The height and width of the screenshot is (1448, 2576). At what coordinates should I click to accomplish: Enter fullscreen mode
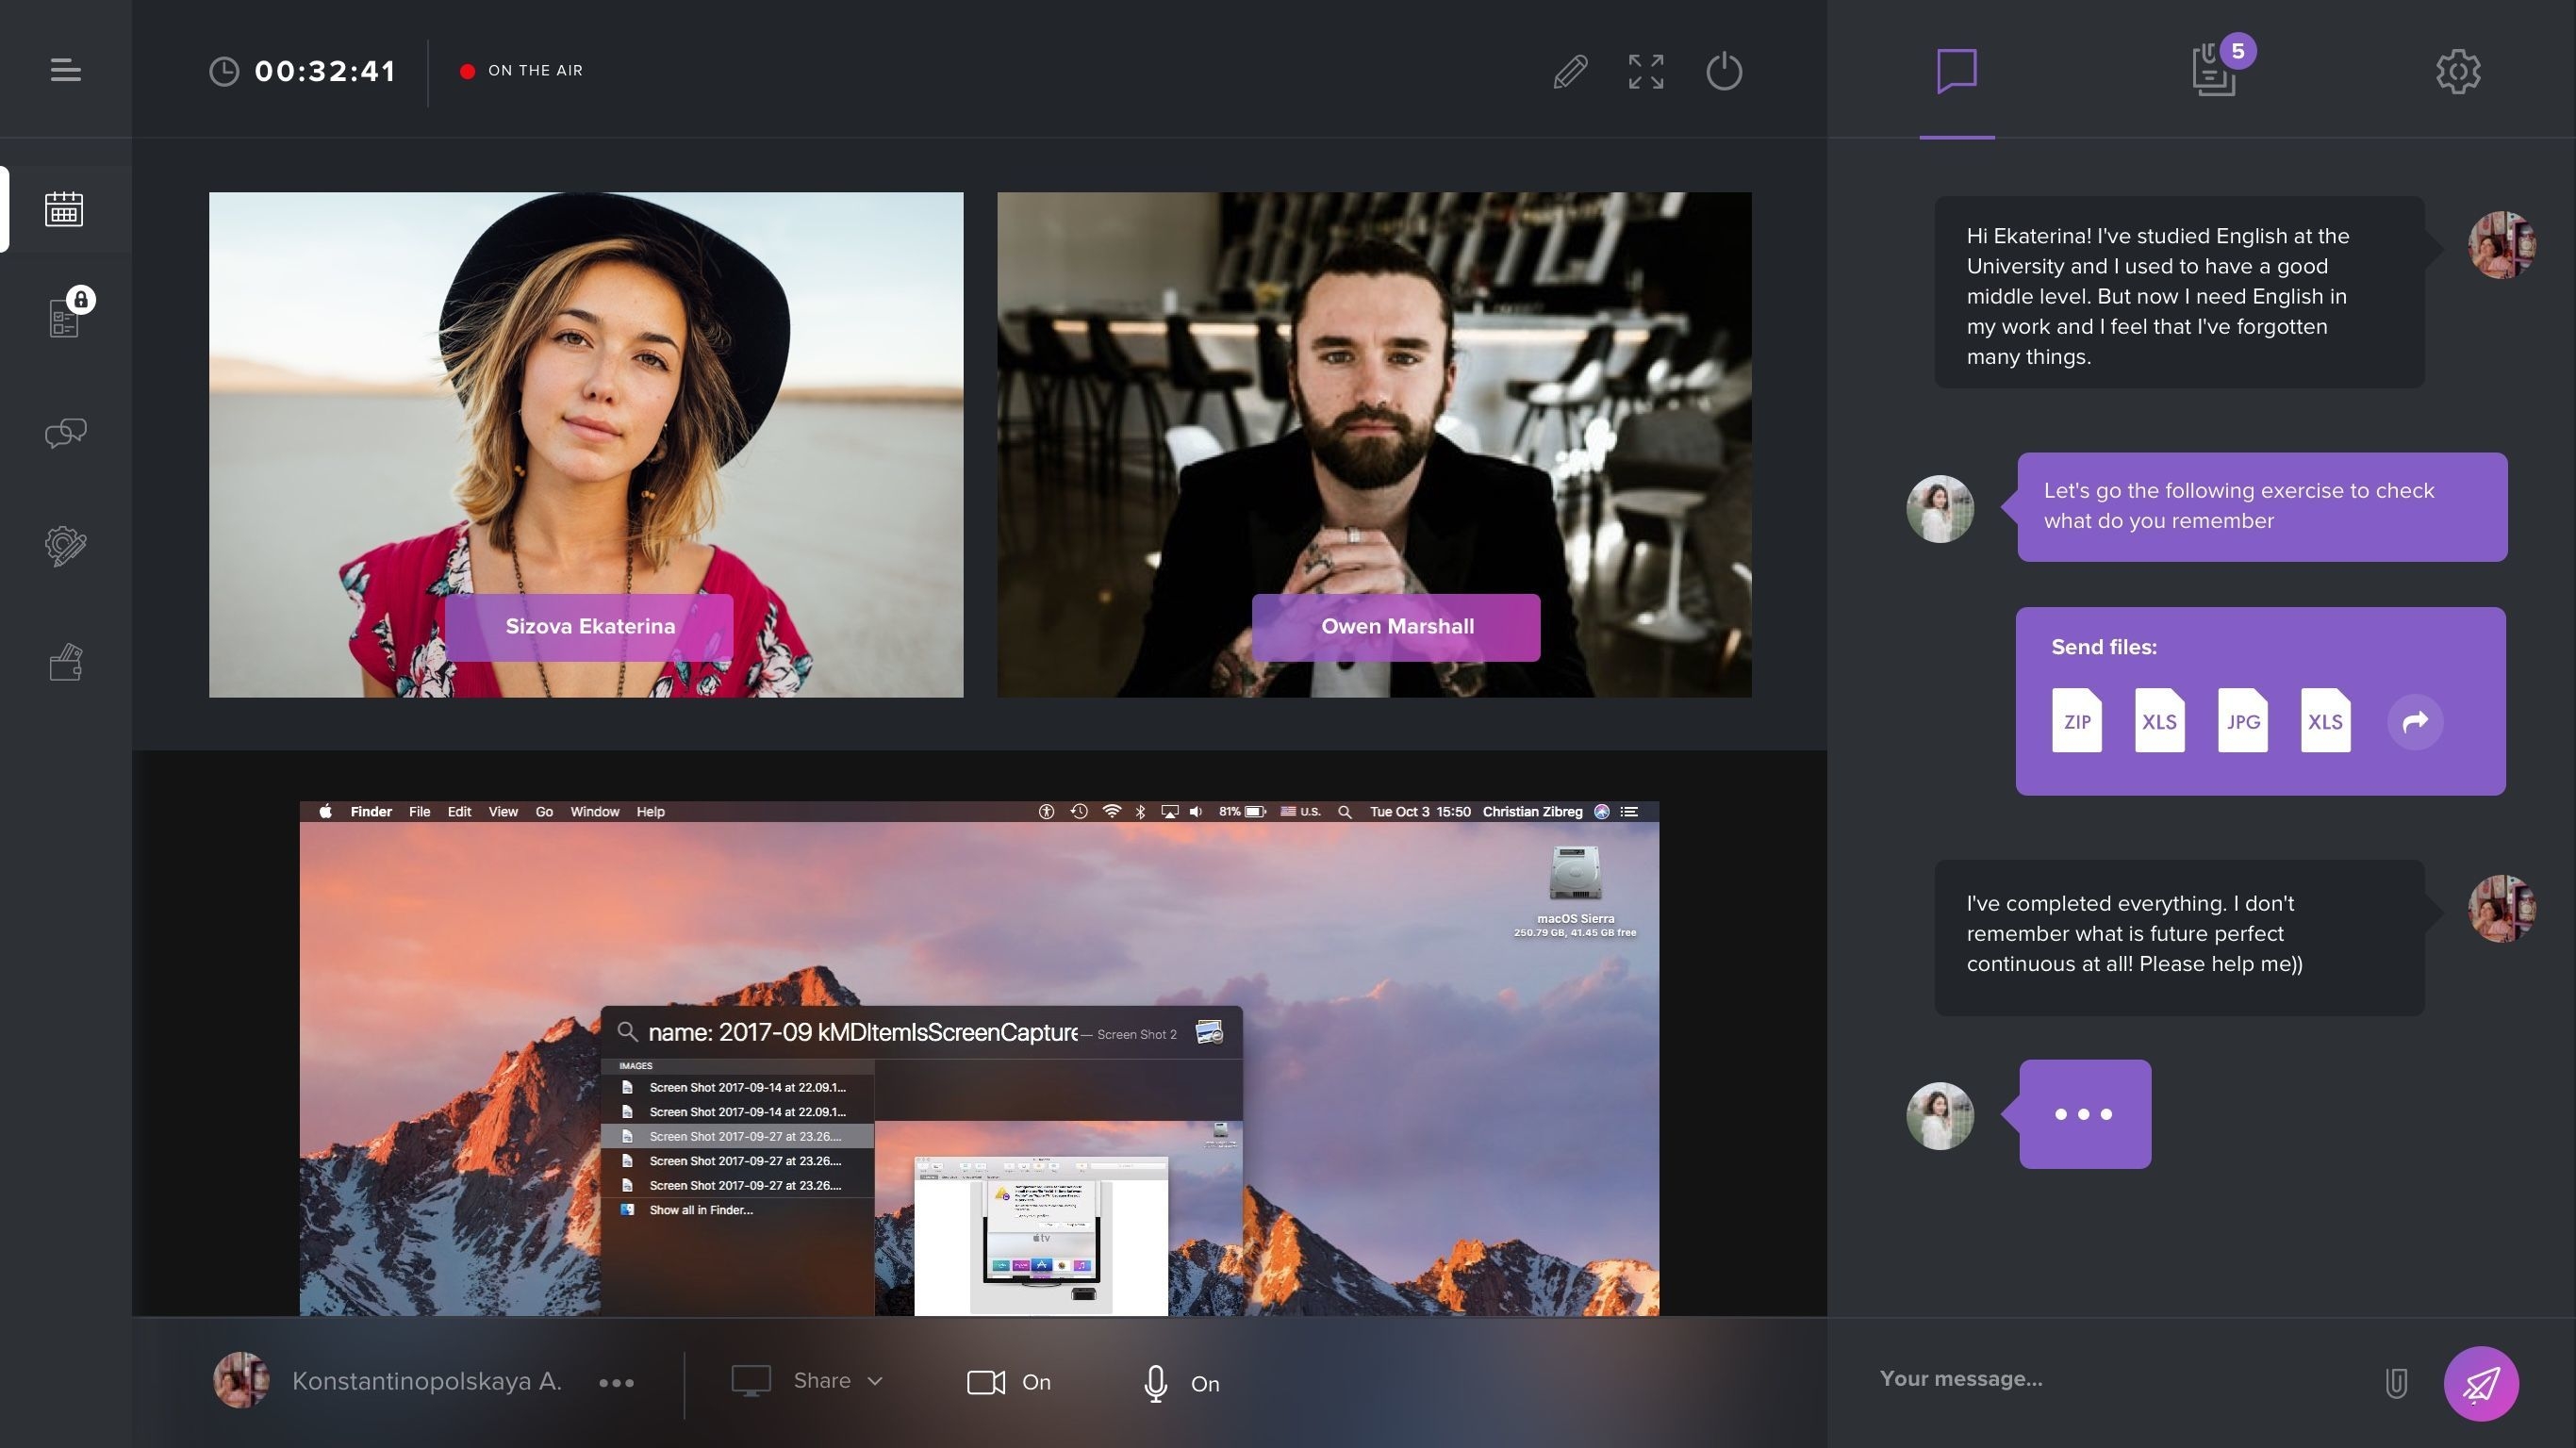pos(1646,71)
